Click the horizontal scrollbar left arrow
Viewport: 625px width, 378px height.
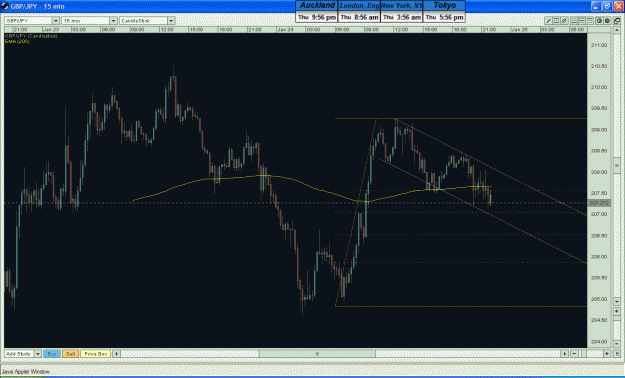[116, 354]
